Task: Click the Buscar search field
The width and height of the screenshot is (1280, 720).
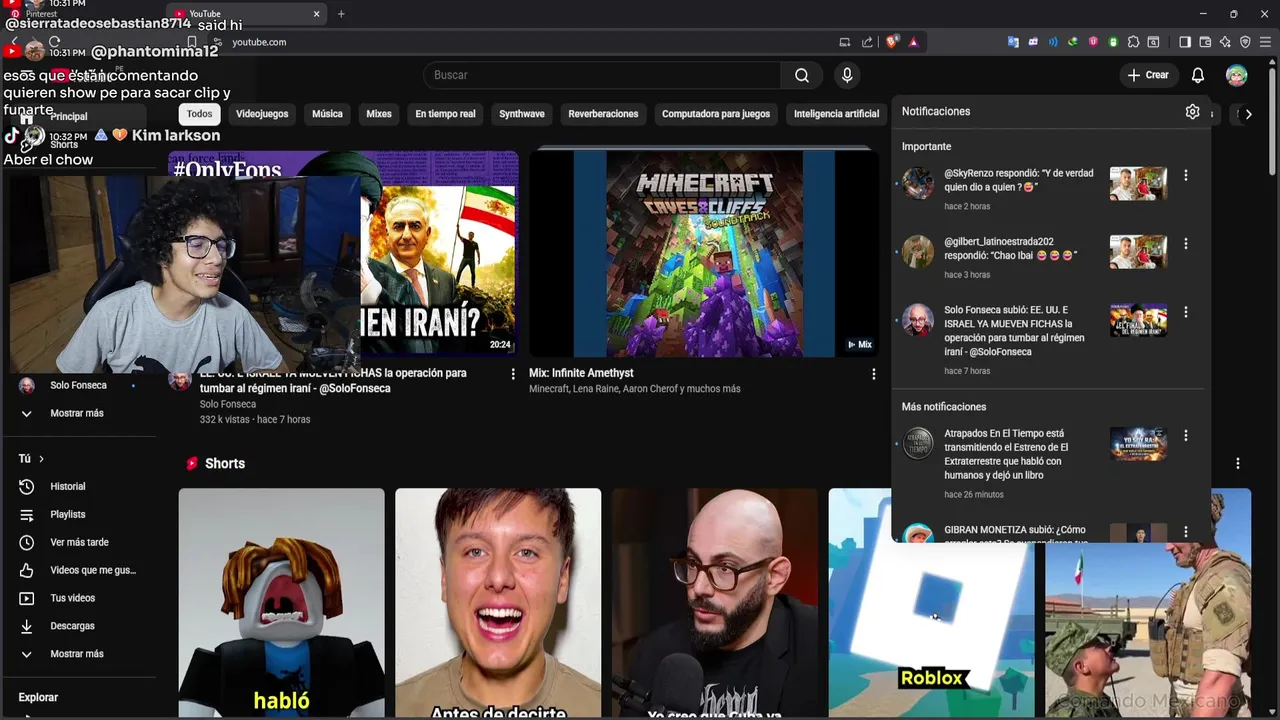Action: [603, 75]
